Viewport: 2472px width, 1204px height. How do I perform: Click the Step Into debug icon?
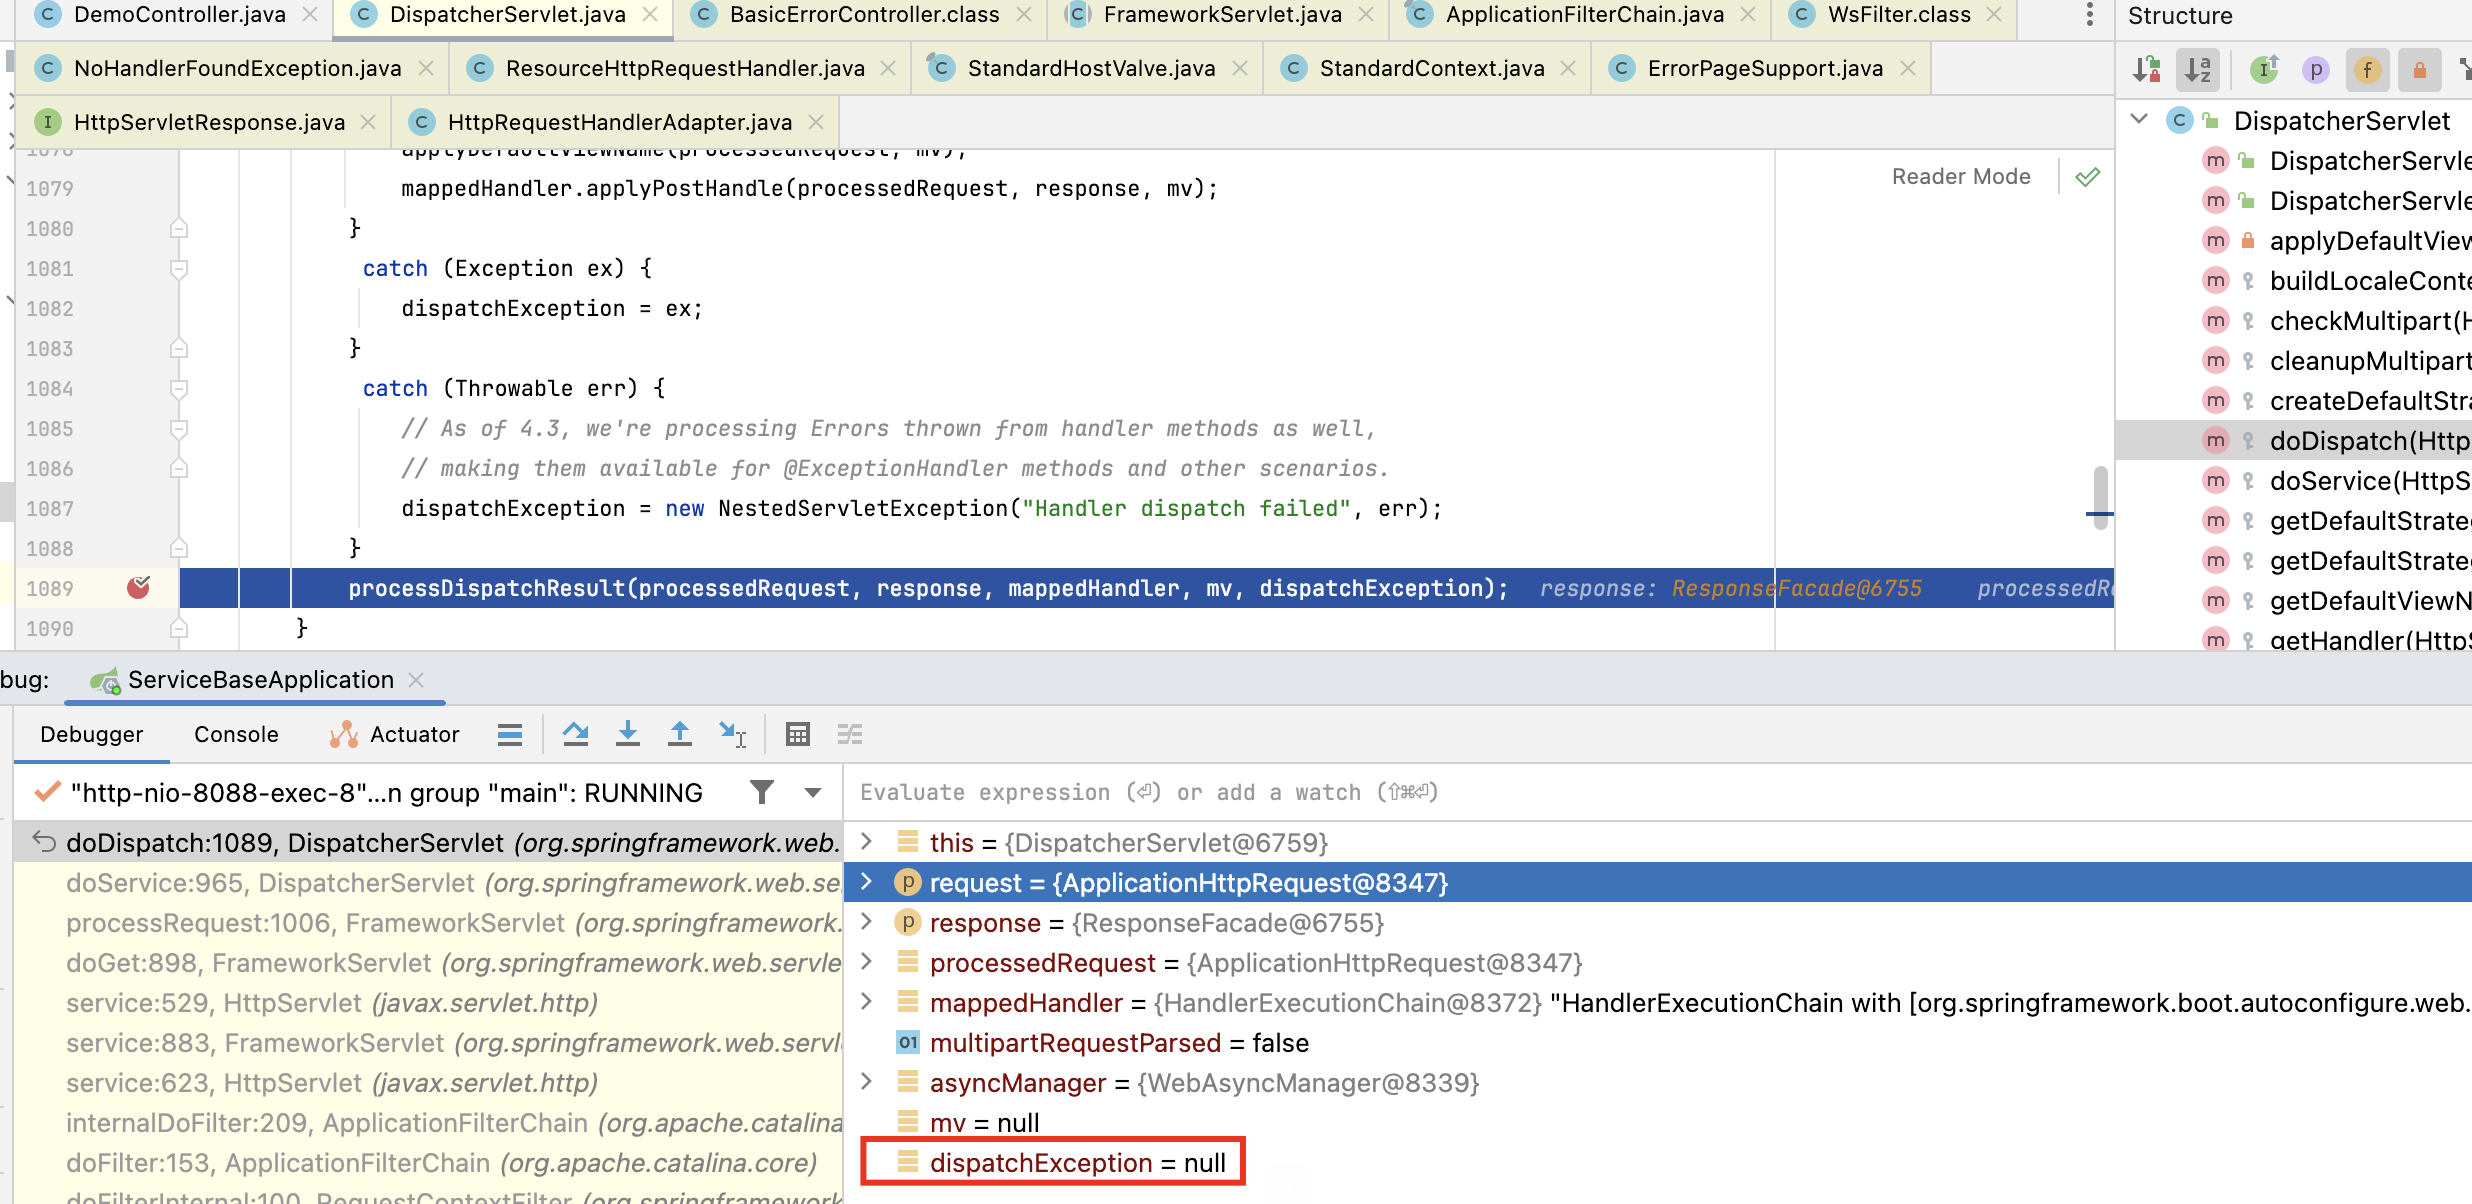pos(627,734)
